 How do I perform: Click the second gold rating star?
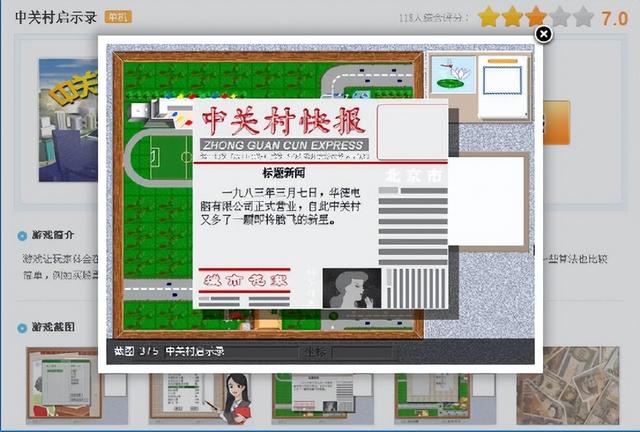tap(513, 17)
